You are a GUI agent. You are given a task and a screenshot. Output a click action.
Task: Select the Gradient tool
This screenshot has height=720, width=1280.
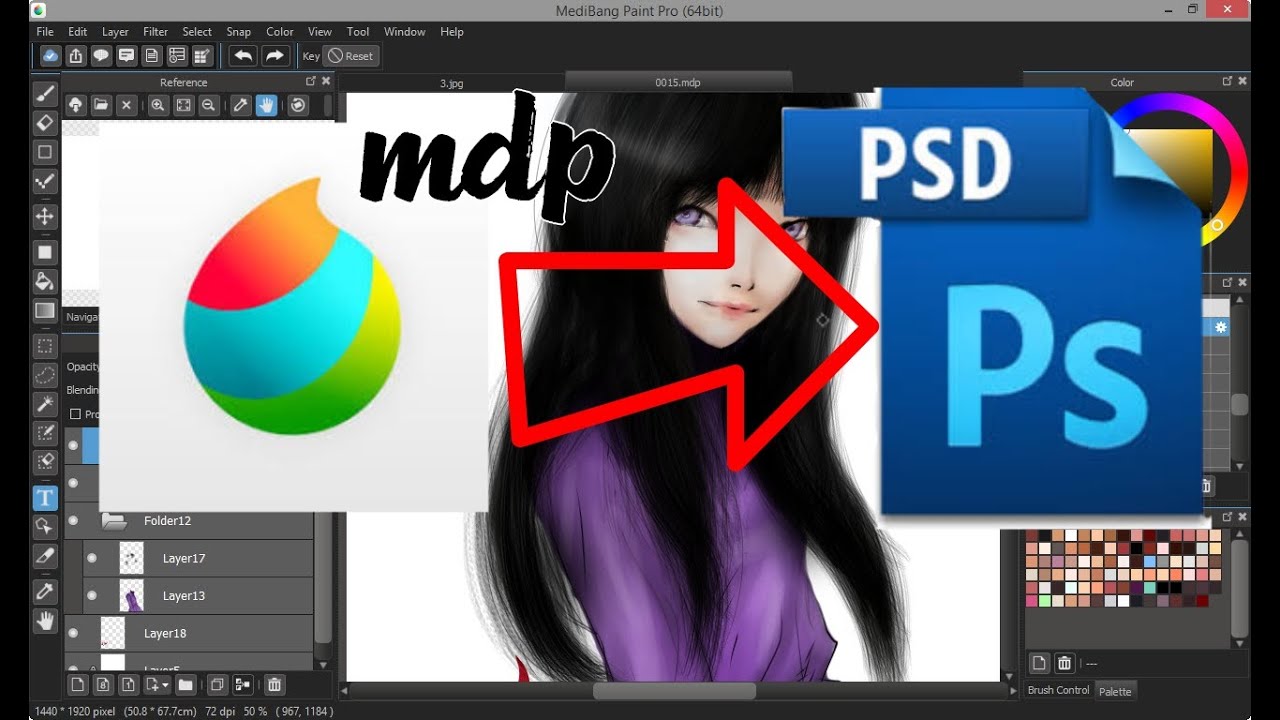point(45,310)
